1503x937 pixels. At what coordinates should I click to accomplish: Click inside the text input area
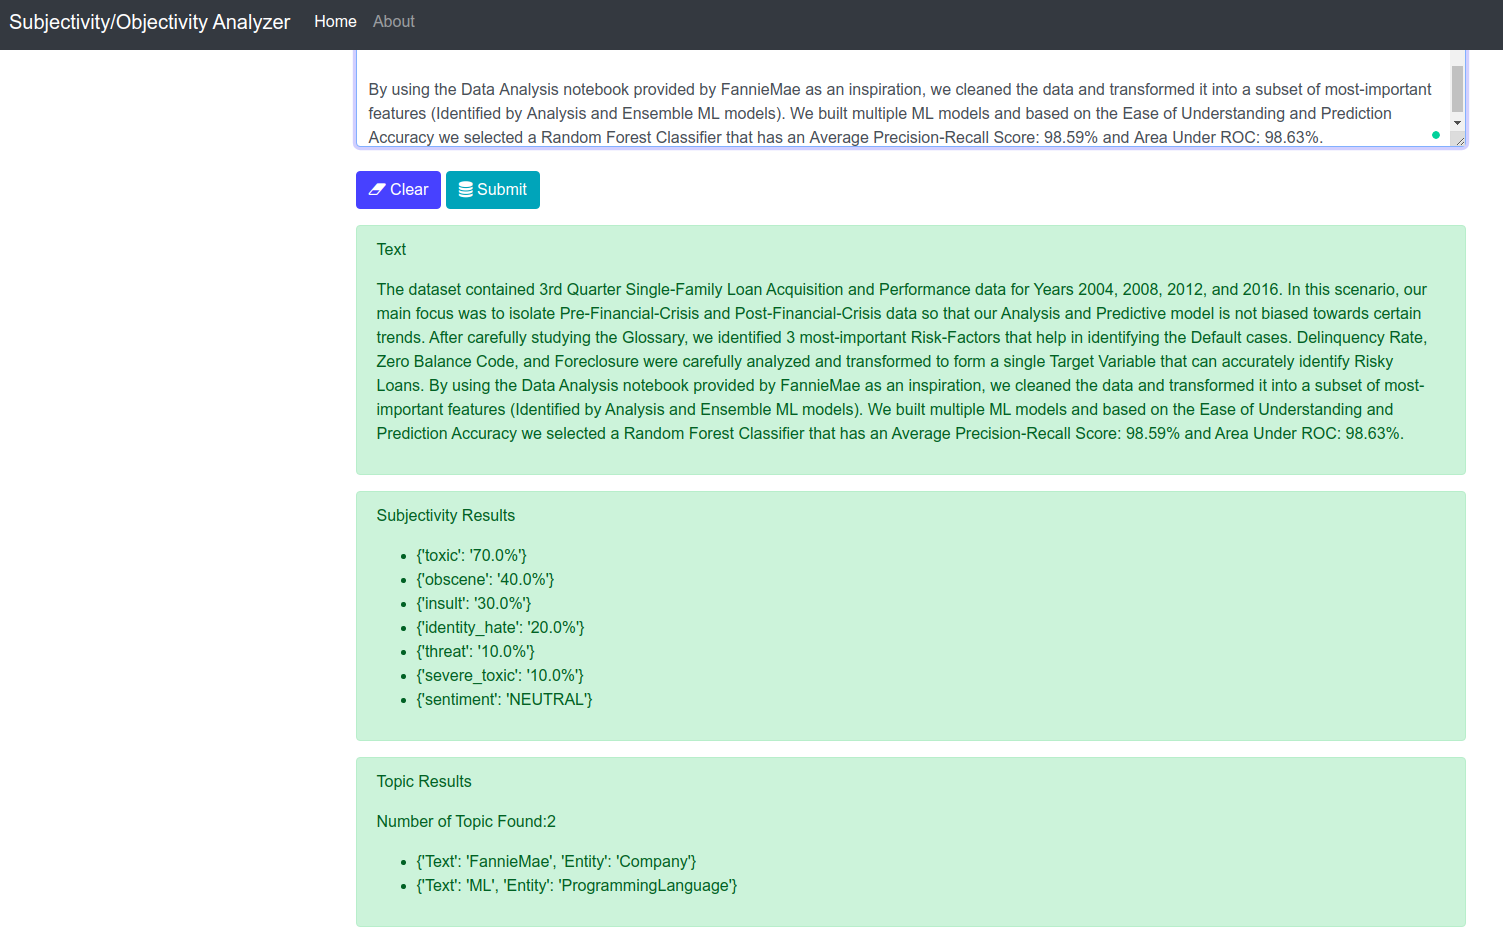pyautogui.click(x=902, y=98)
